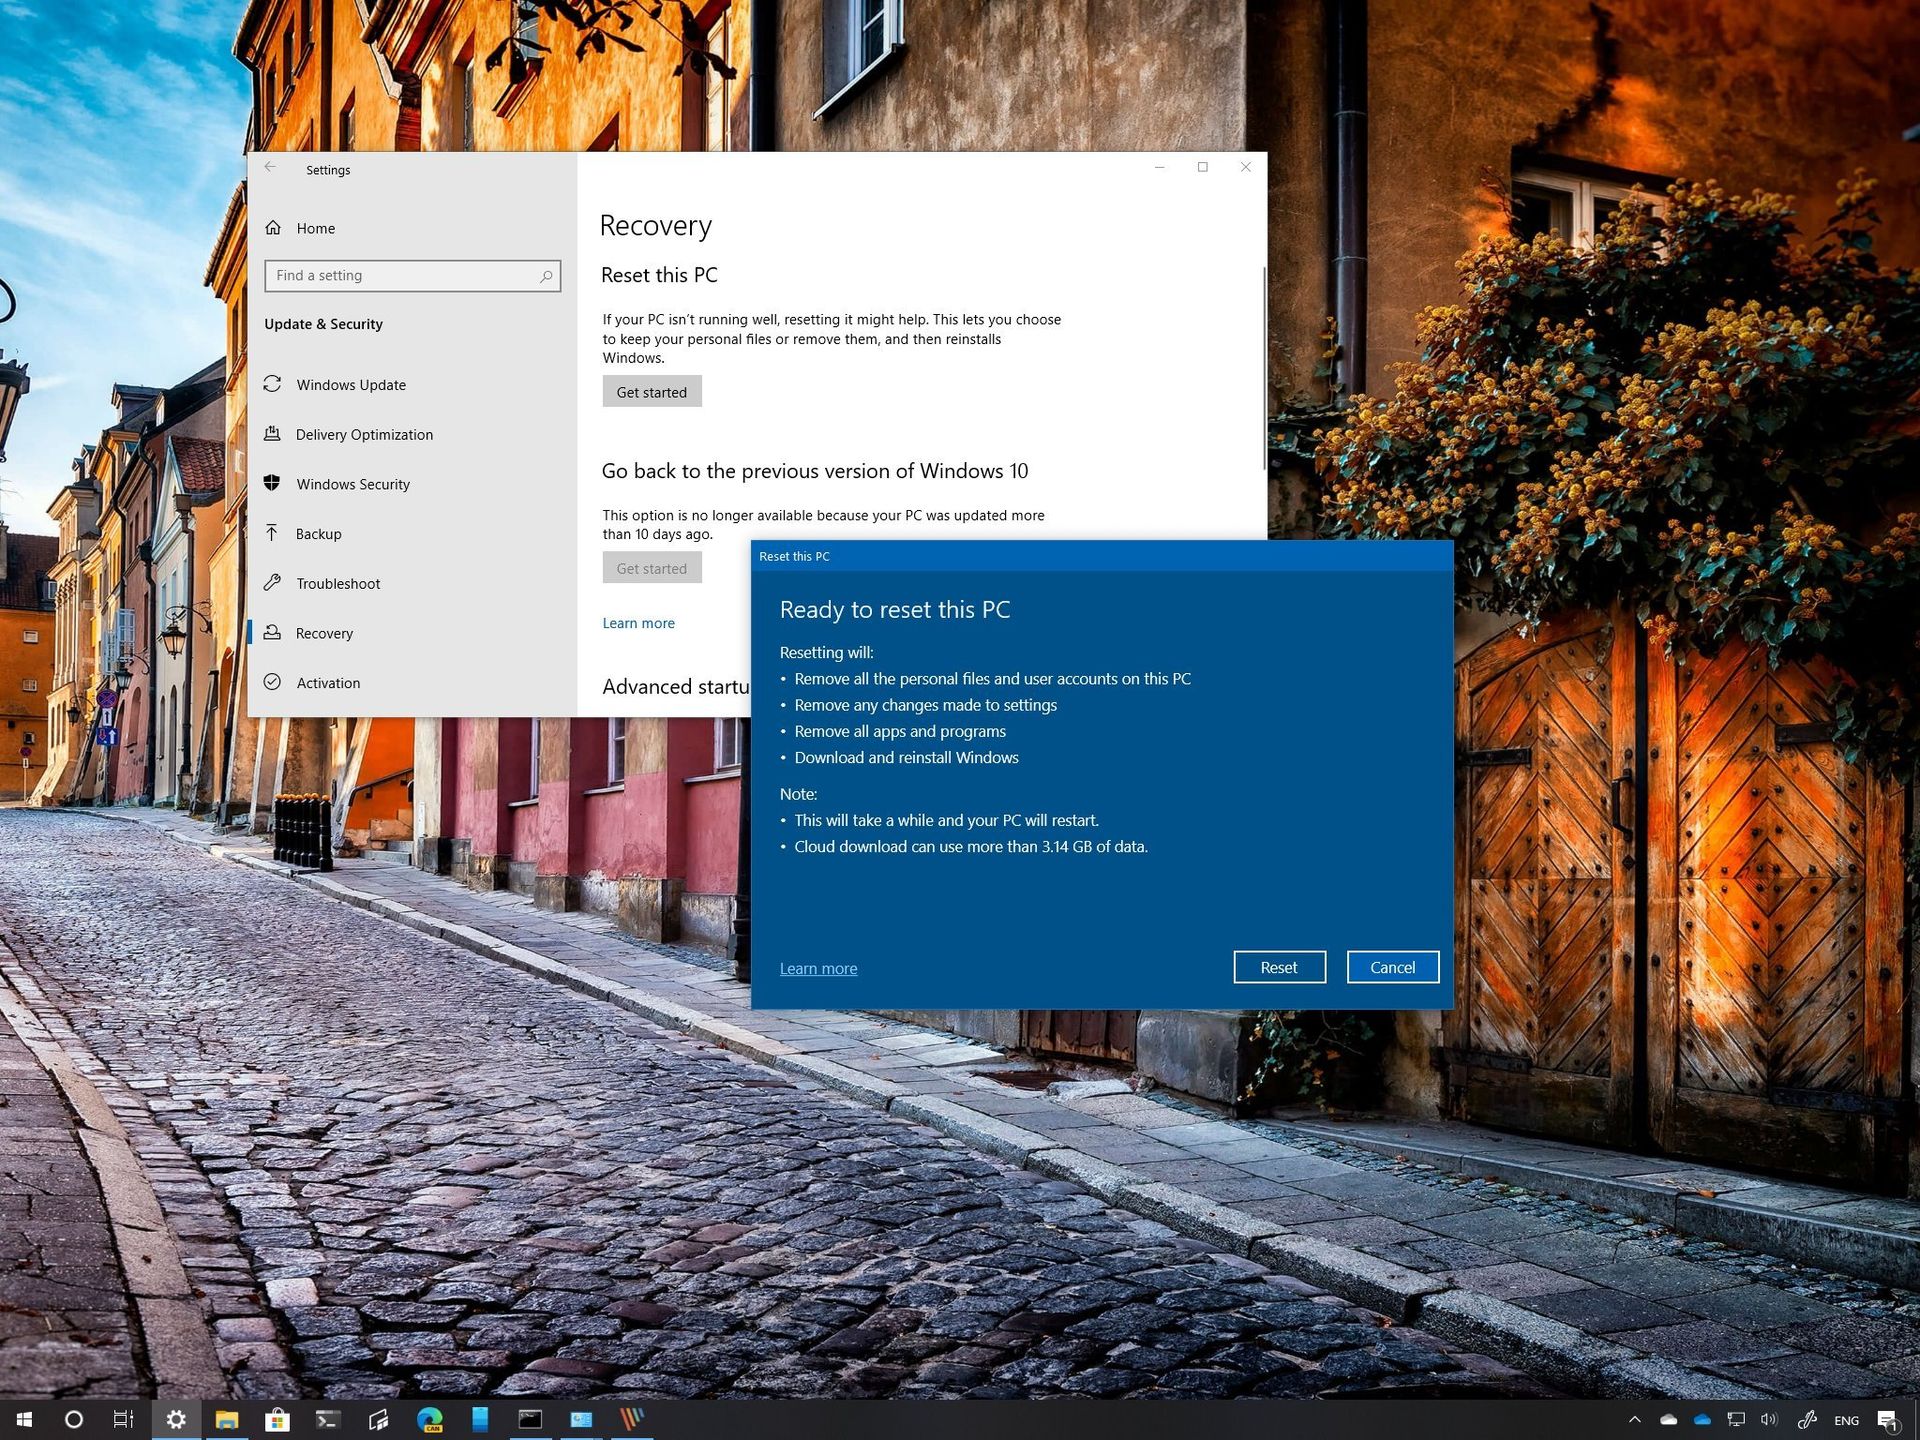Click Learn more link under Recovery
The image size is (1920, 1440).
(x=638, y=623)
